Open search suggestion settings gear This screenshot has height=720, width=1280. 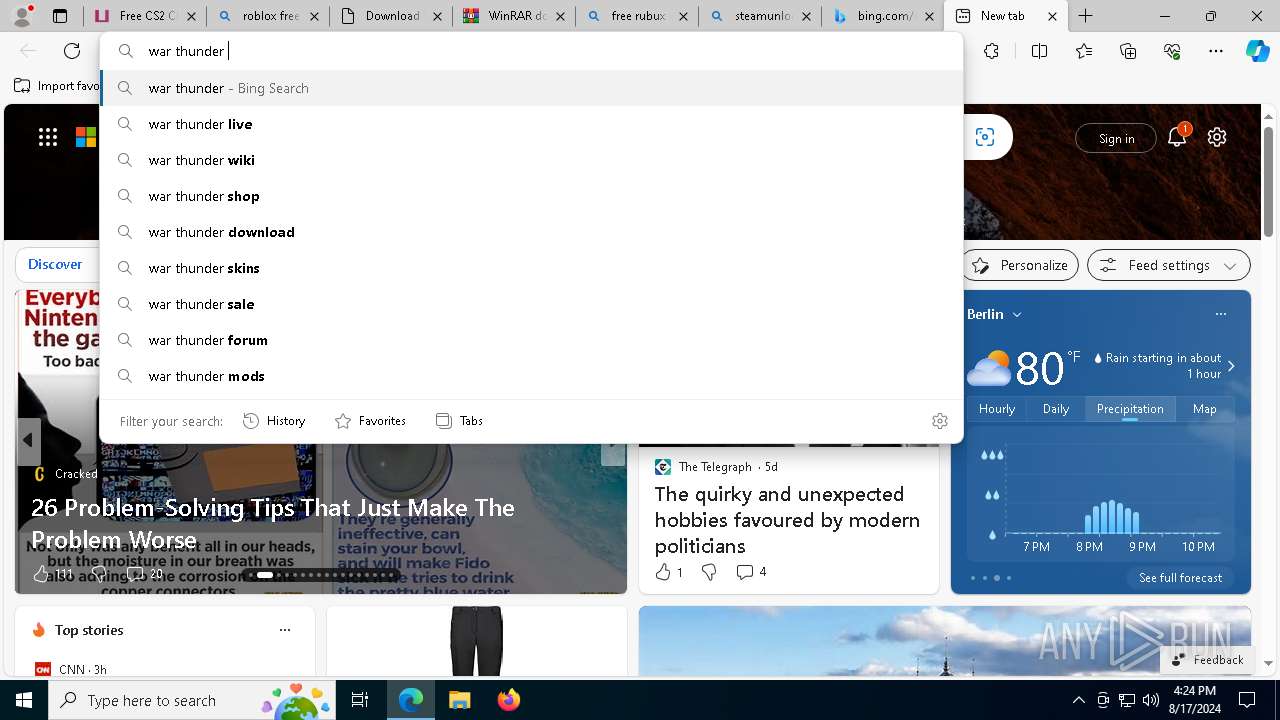tap(940, 421)
